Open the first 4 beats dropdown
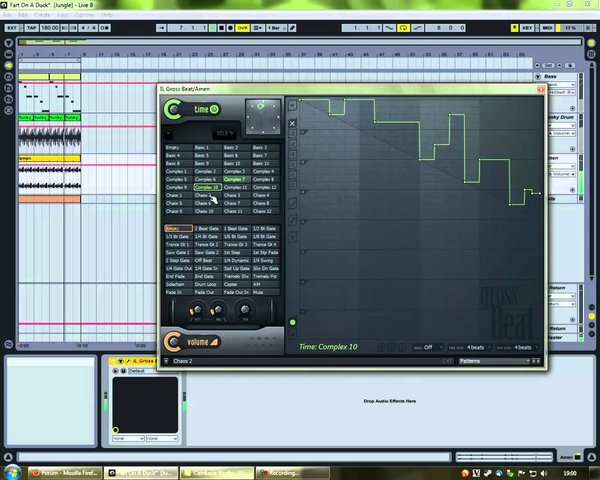The width and height of the screenshot is (600, 480). (x=470, y=347)
